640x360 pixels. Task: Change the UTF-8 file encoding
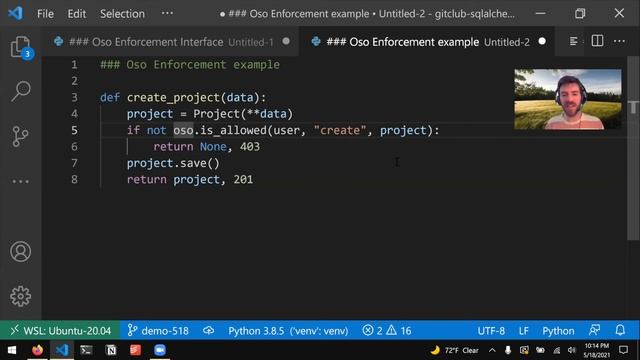tap(491, 331)
